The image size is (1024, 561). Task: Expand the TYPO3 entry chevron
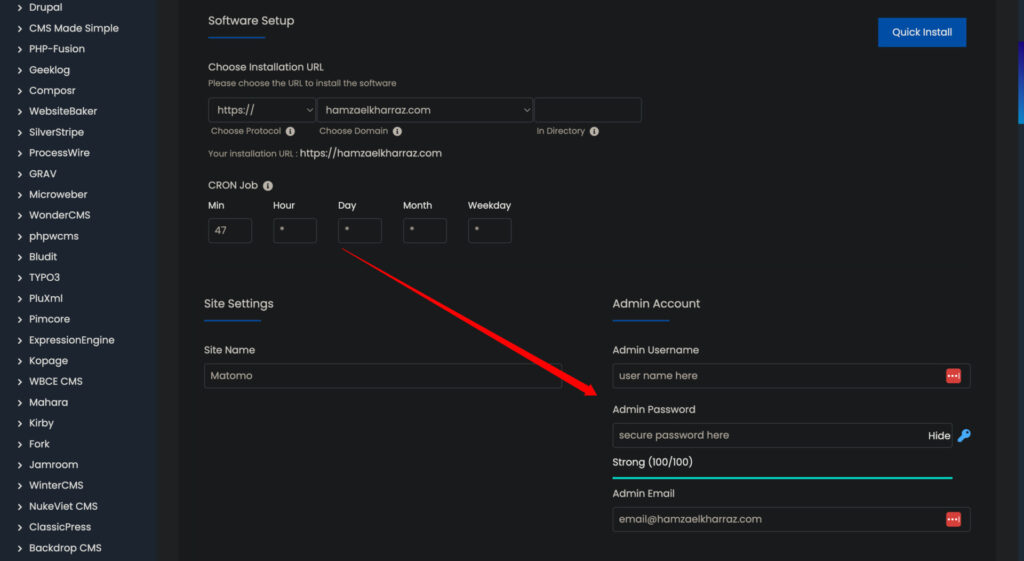pyautogui.click(x=20, y=278)
